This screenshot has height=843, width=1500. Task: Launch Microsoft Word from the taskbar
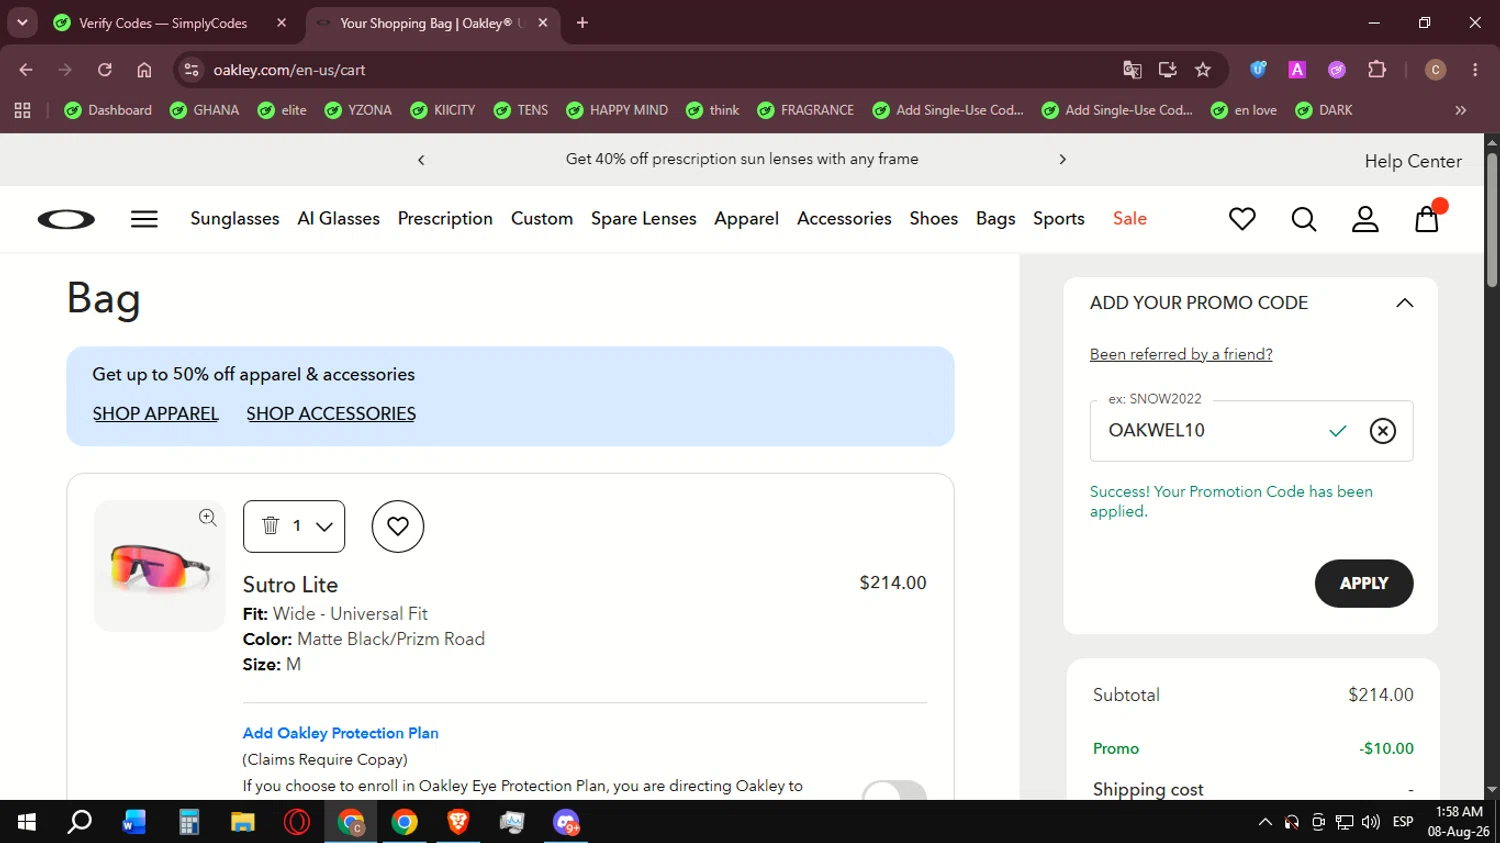(x=134, y=822)
